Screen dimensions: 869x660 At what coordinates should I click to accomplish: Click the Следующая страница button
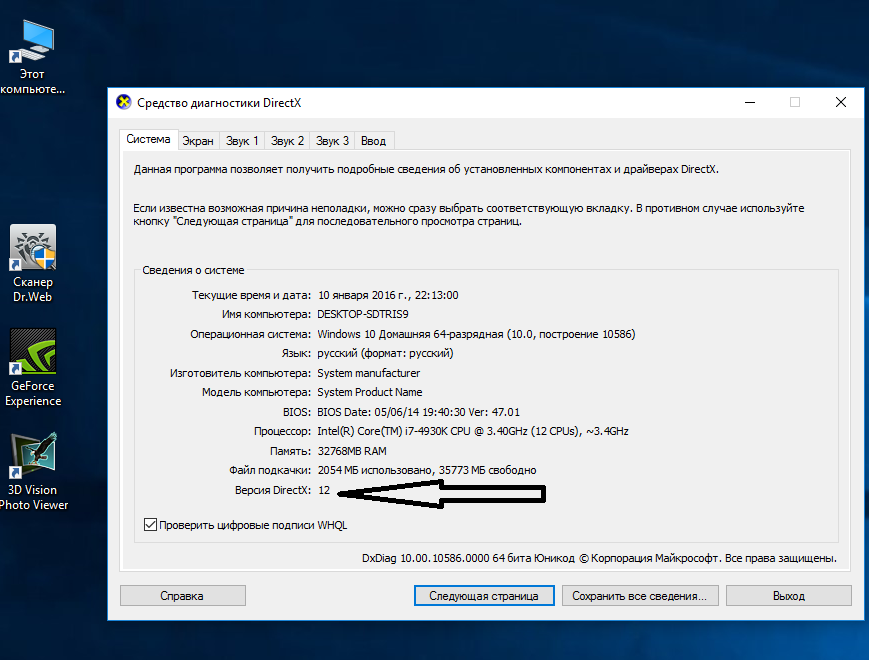tap(484, 596)
